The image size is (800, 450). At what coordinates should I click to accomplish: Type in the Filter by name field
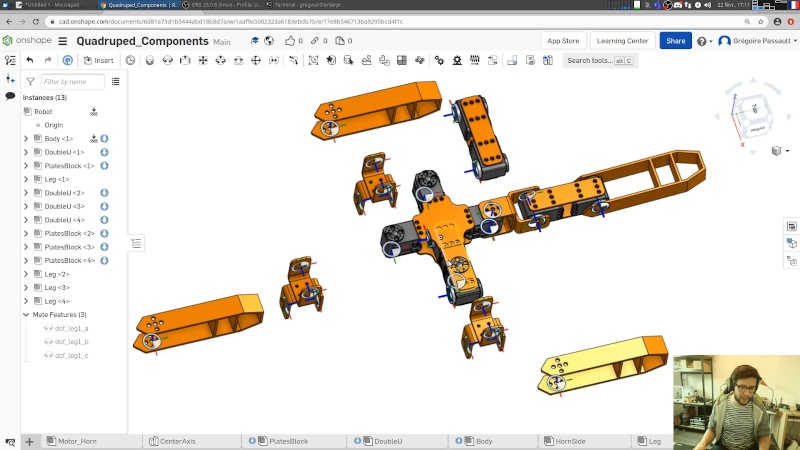(72, 81)
